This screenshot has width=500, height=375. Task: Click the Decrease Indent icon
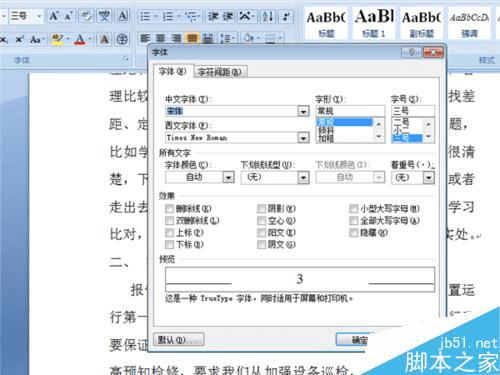pyautogui.click(x=213, y=16)
